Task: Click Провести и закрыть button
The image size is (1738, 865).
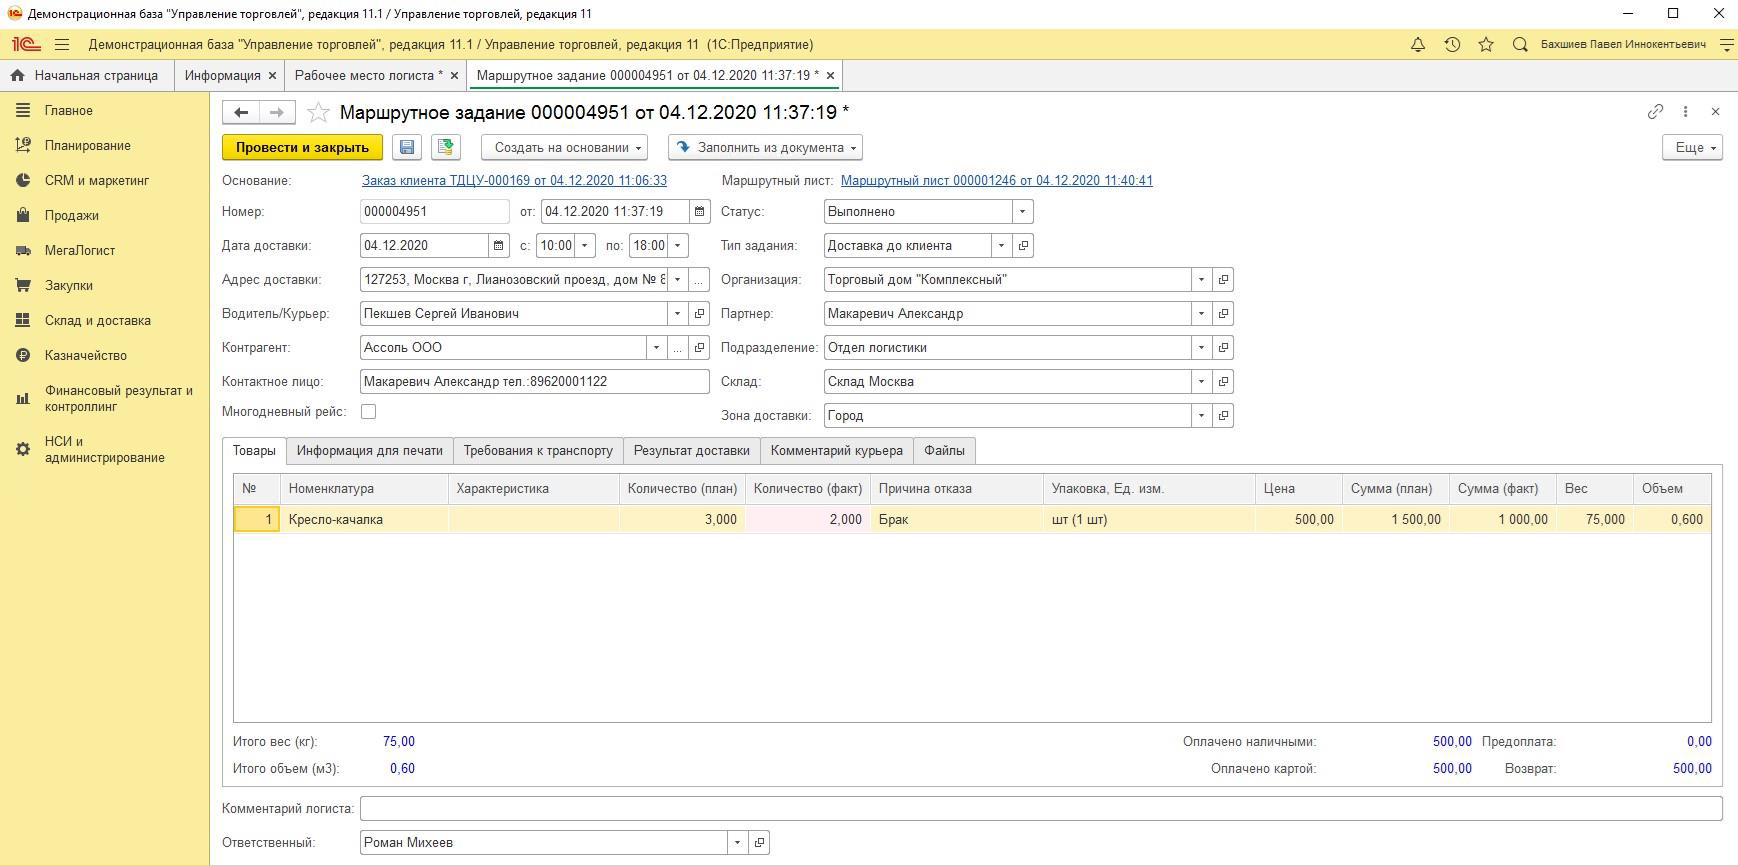Action: 302,147
